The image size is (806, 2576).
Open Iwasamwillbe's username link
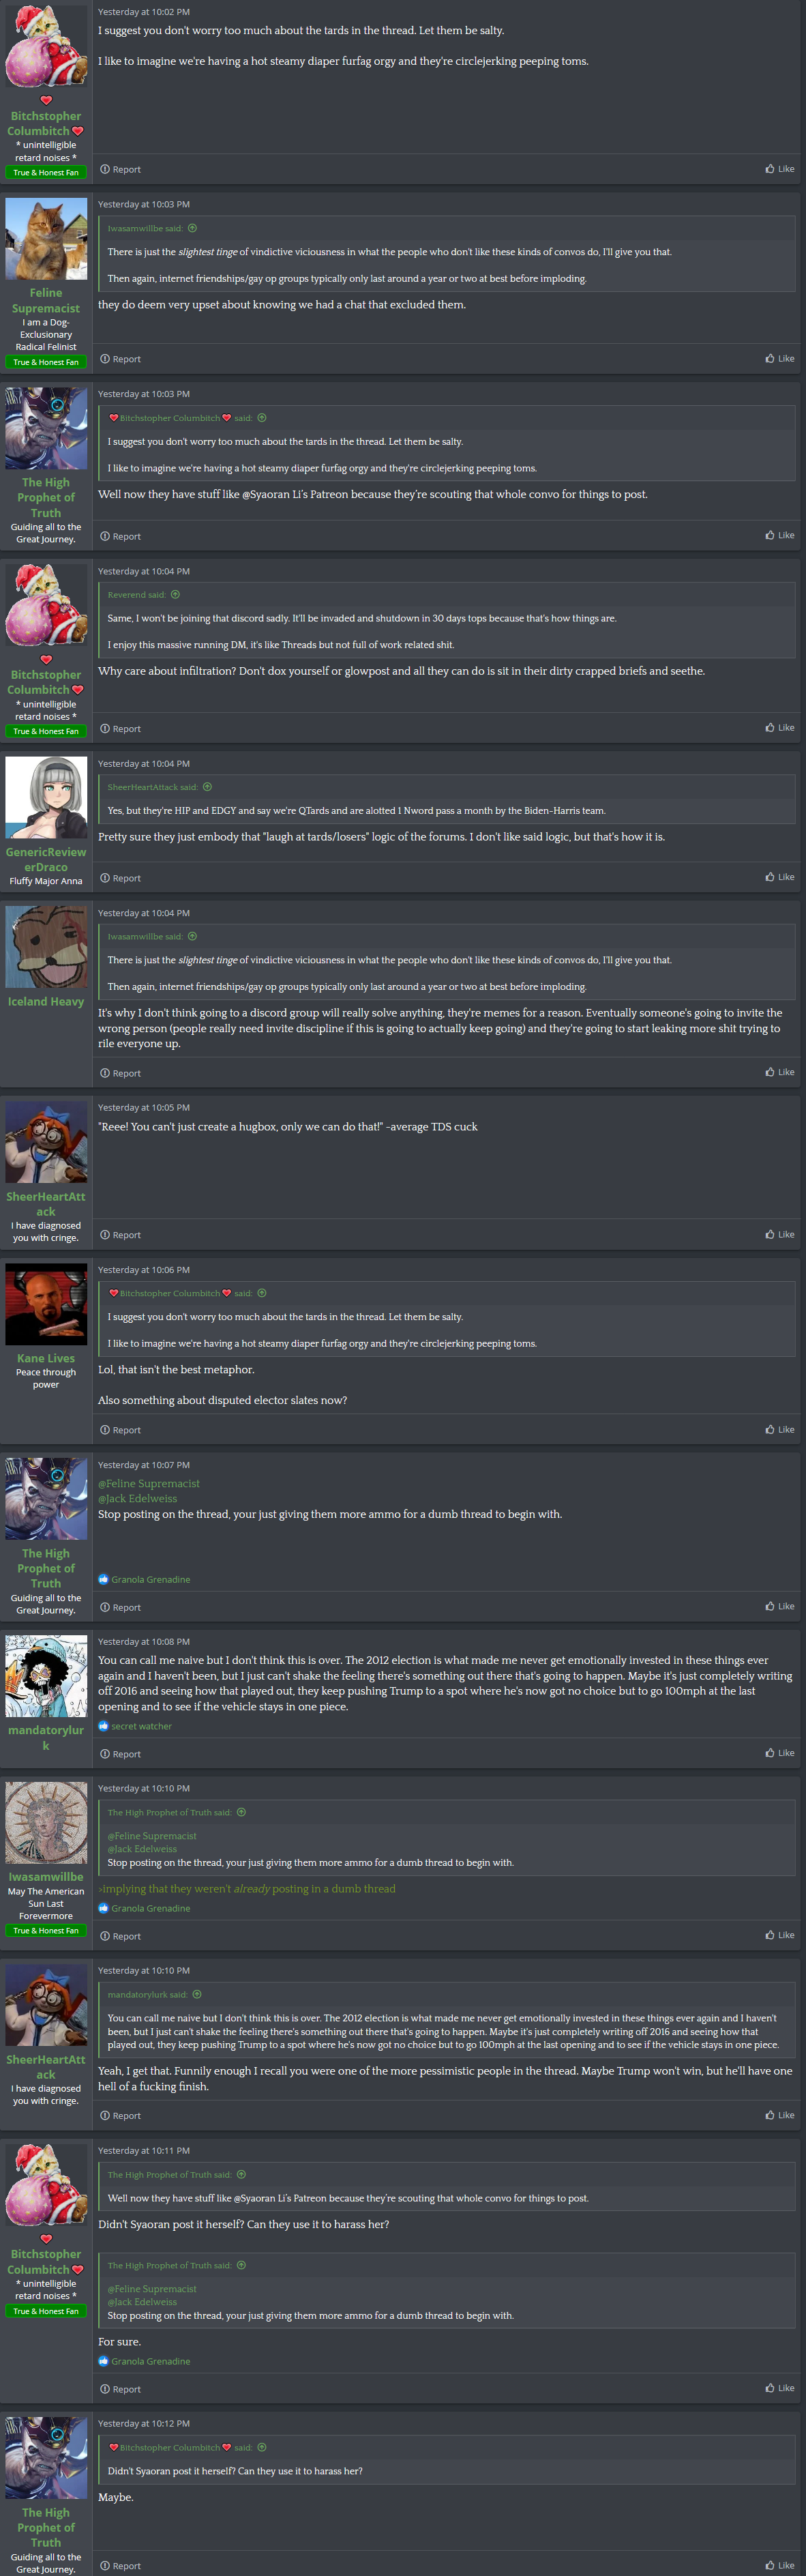click(x=46, y=1877)
